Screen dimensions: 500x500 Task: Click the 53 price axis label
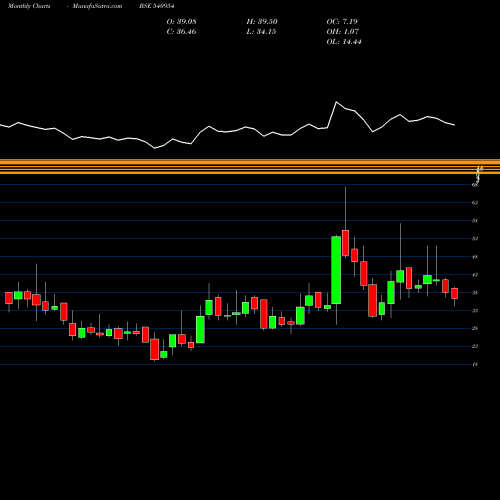475,239
